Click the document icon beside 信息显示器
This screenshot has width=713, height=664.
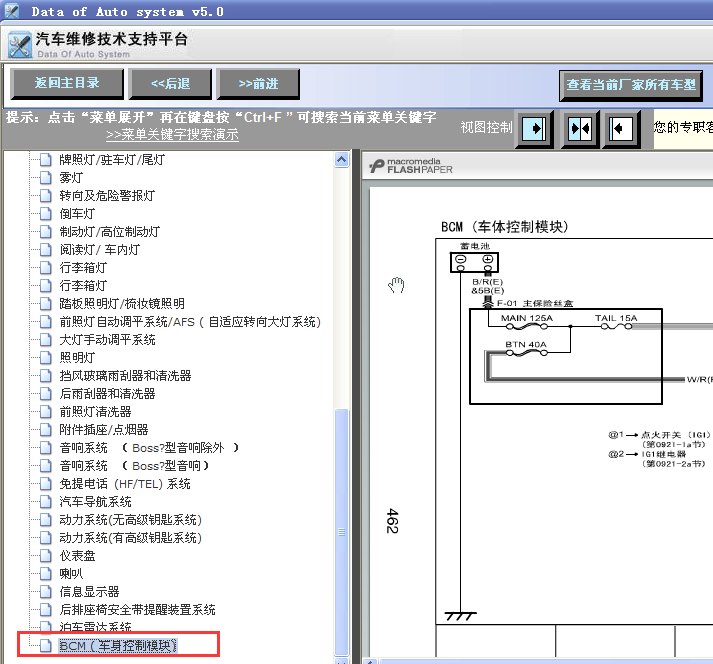pos(45,592)
